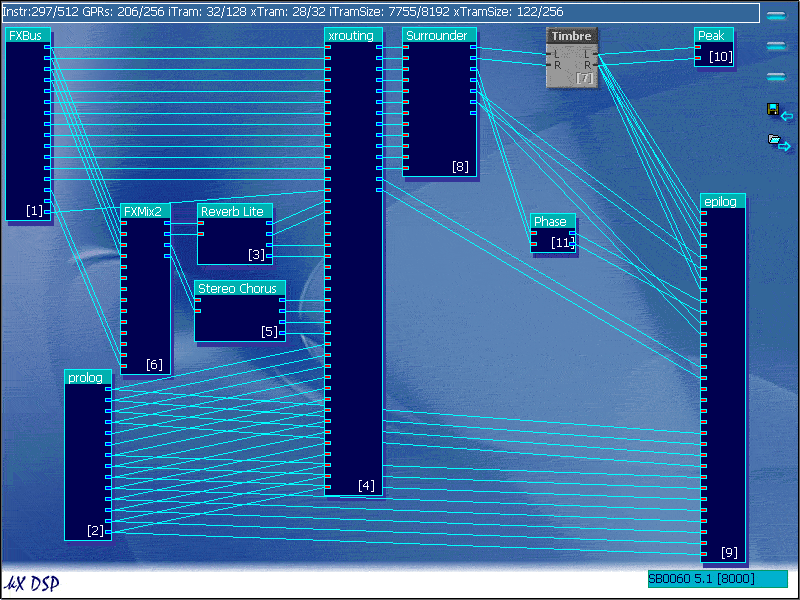Click the [2] label on prolog block
This screenshot has height=600, width=800.
(x=95, y=530)
